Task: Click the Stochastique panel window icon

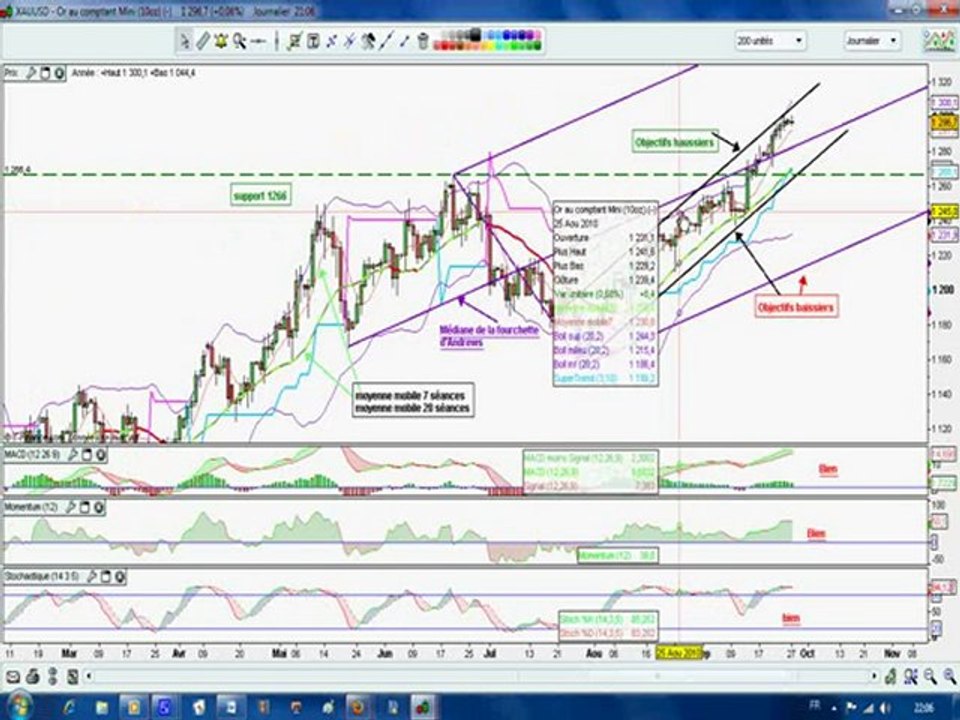Action: 106,577
